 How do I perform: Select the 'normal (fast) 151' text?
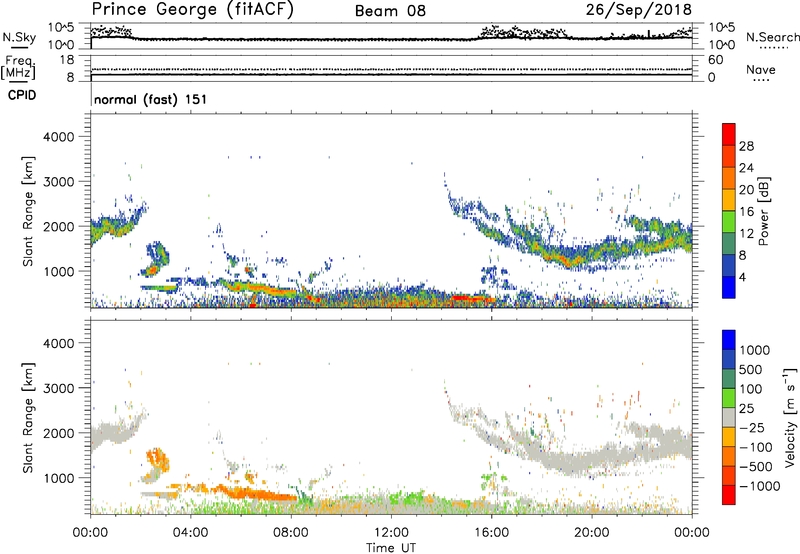151,99
